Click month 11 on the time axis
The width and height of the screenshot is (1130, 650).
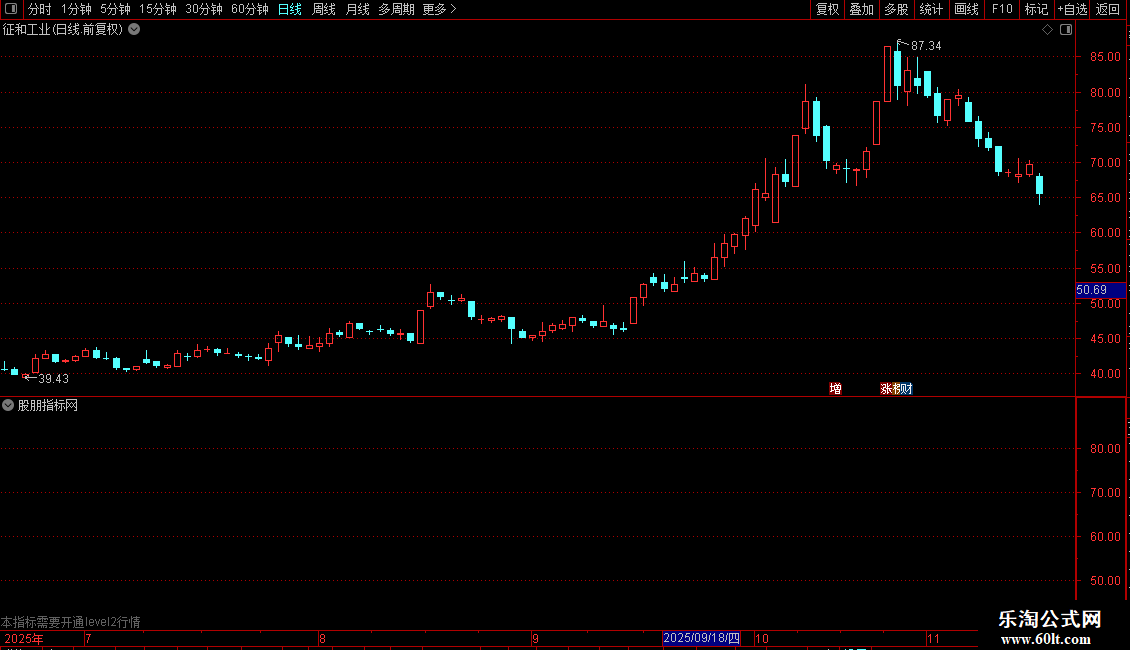tap(933, 639)
